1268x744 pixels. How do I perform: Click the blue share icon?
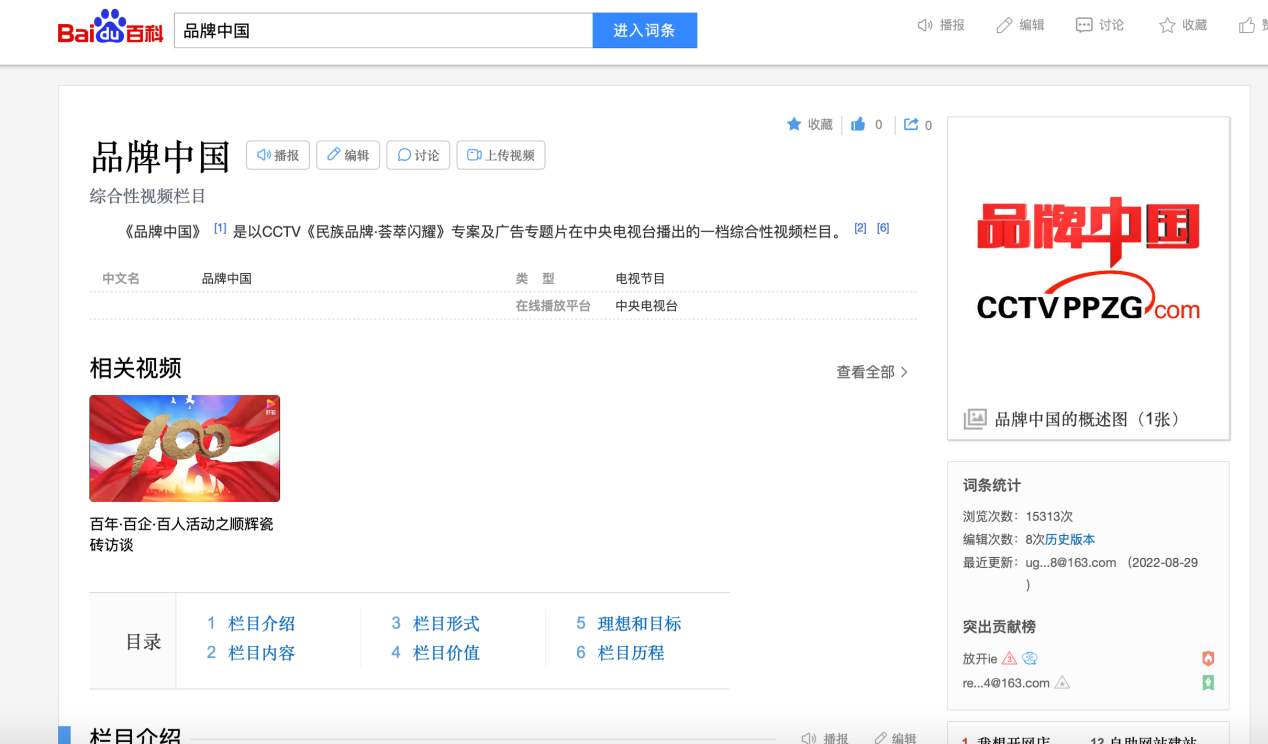pyautogui.click(x=911, y=124)
